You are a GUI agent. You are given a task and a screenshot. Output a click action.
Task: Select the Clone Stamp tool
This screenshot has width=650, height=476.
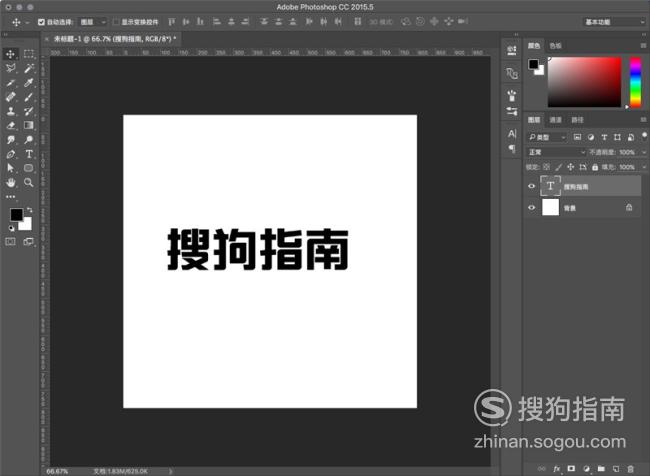click(11, 111)
